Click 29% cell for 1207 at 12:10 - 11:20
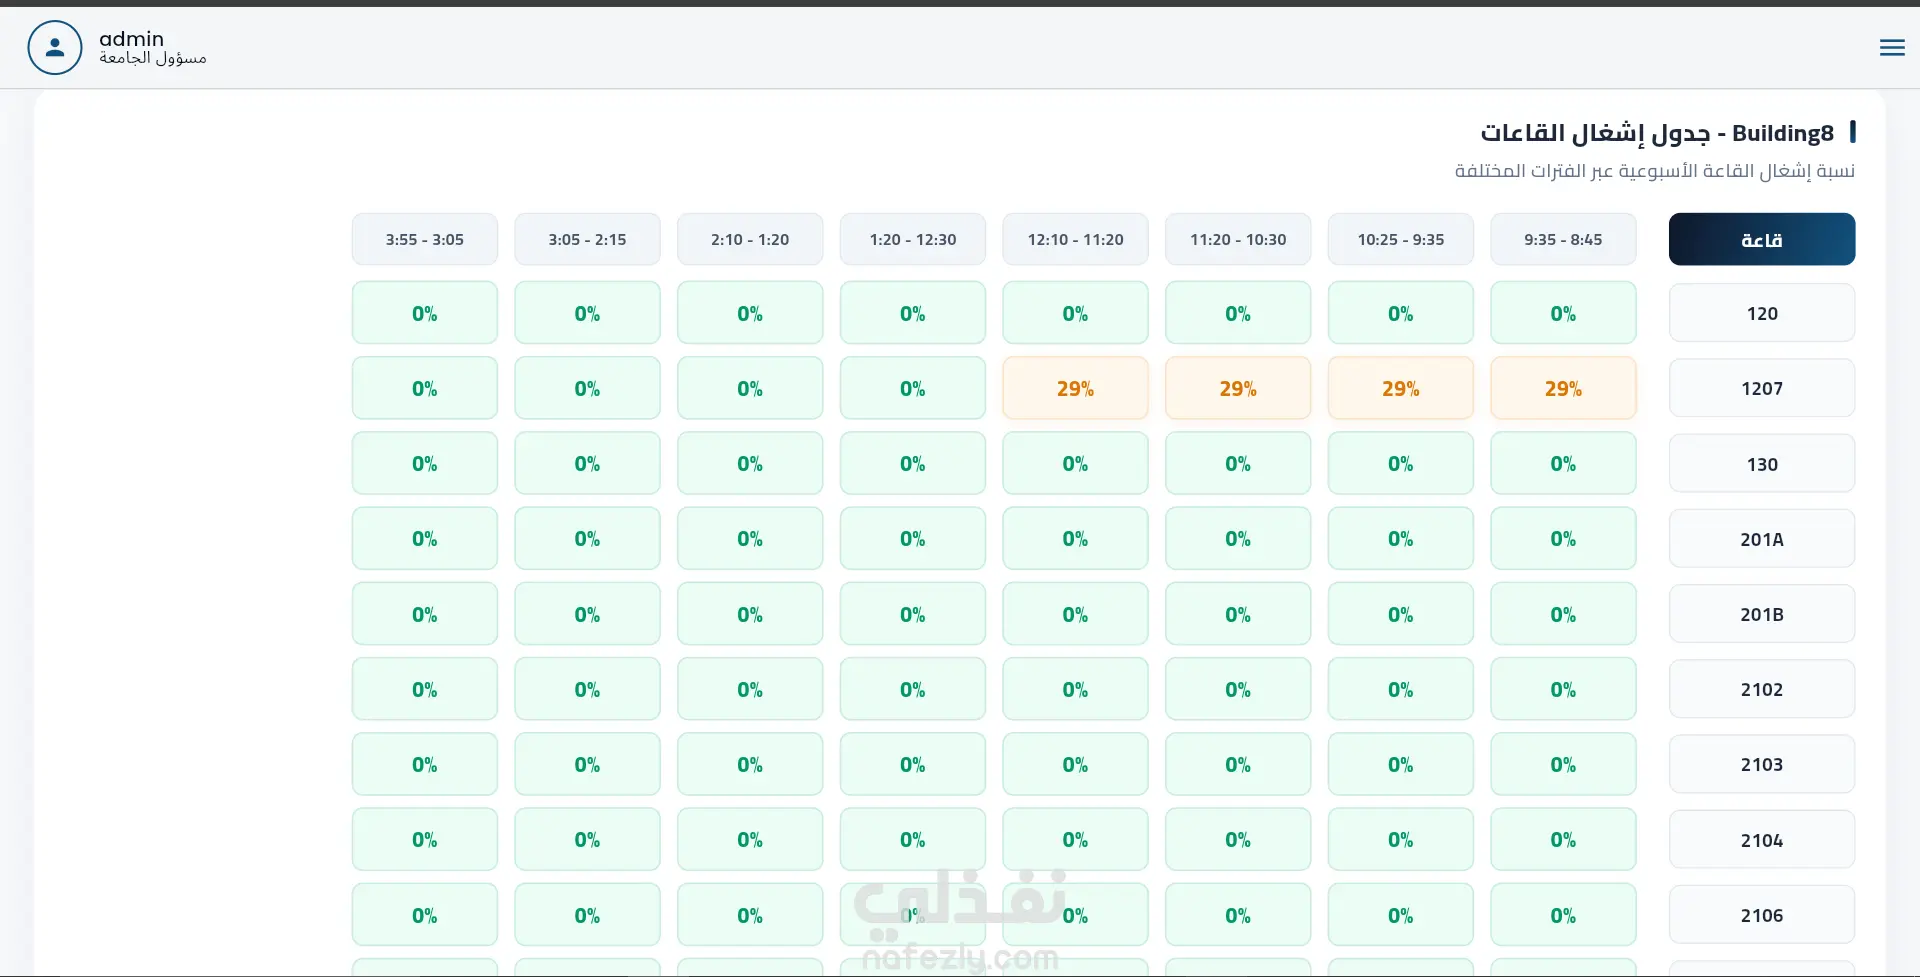1920x977 pixels. coord(1075,388)
